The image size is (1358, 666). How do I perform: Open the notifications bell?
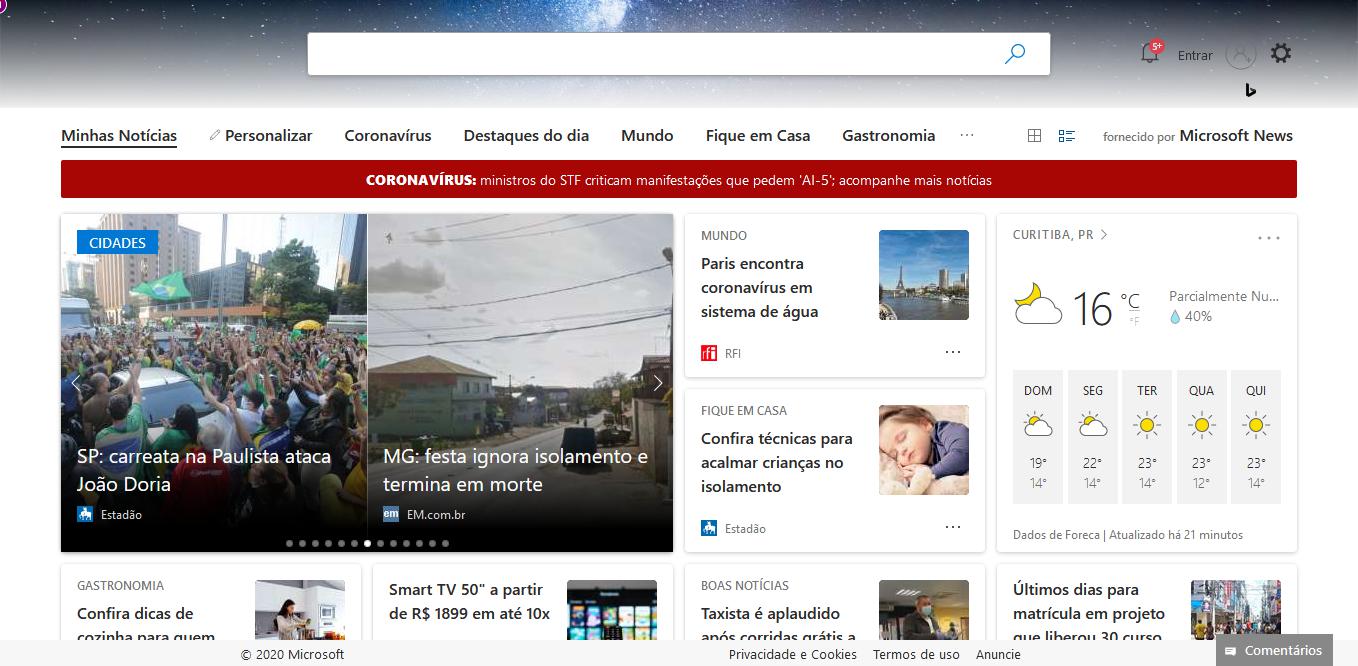[x=1150, y=54]
